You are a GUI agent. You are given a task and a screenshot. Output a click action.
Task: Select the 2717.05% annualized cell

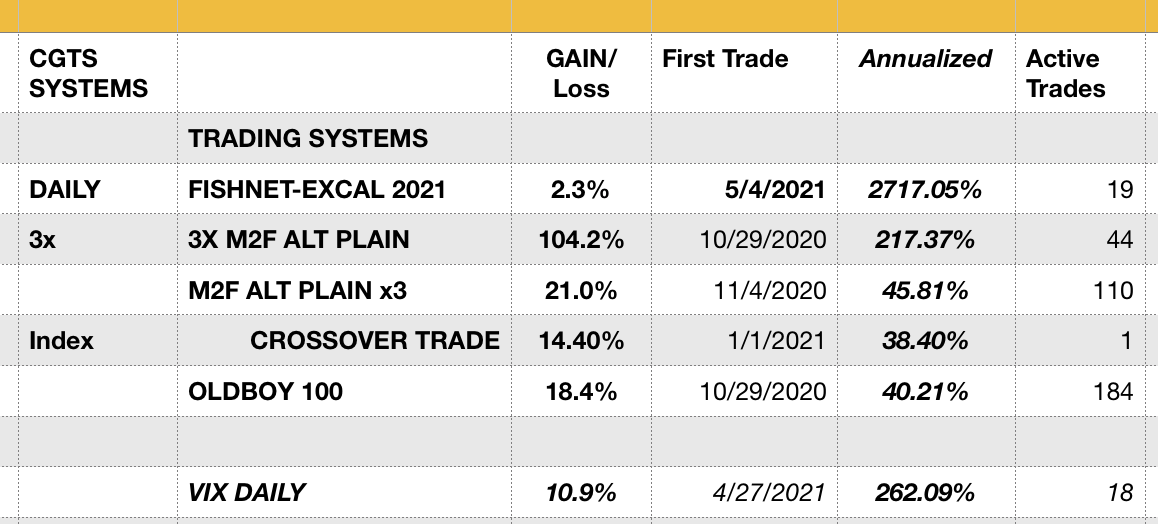coord(925,189)
